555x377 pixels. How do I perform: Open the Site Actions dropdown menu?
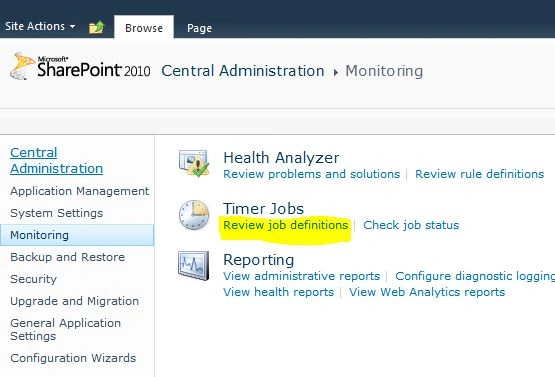[x=40, y=26]
